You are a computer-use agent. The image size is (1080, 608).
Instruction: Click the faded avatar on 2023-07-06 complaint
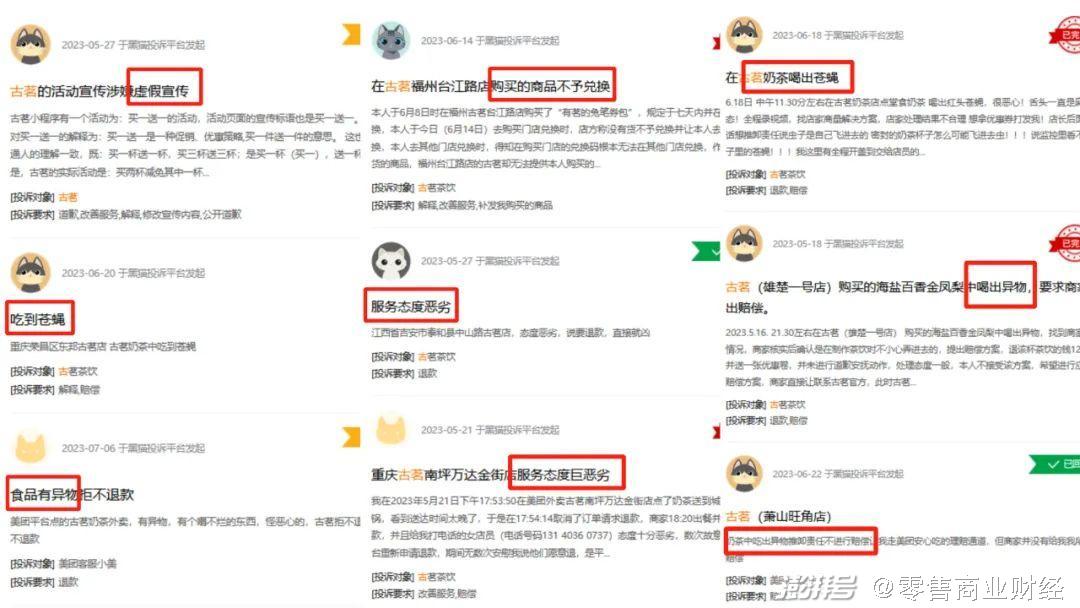pos(30,448)
